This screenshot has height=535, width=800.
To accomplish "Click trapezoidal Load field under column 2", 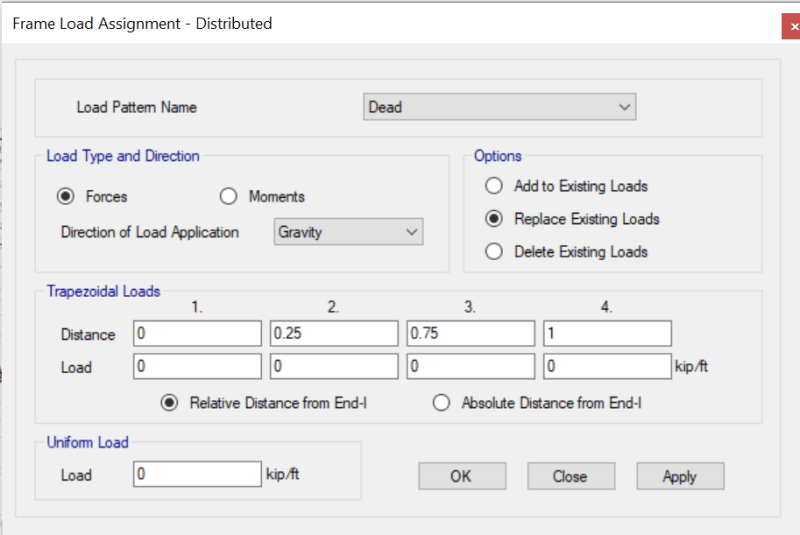I will tap(334, 366).
